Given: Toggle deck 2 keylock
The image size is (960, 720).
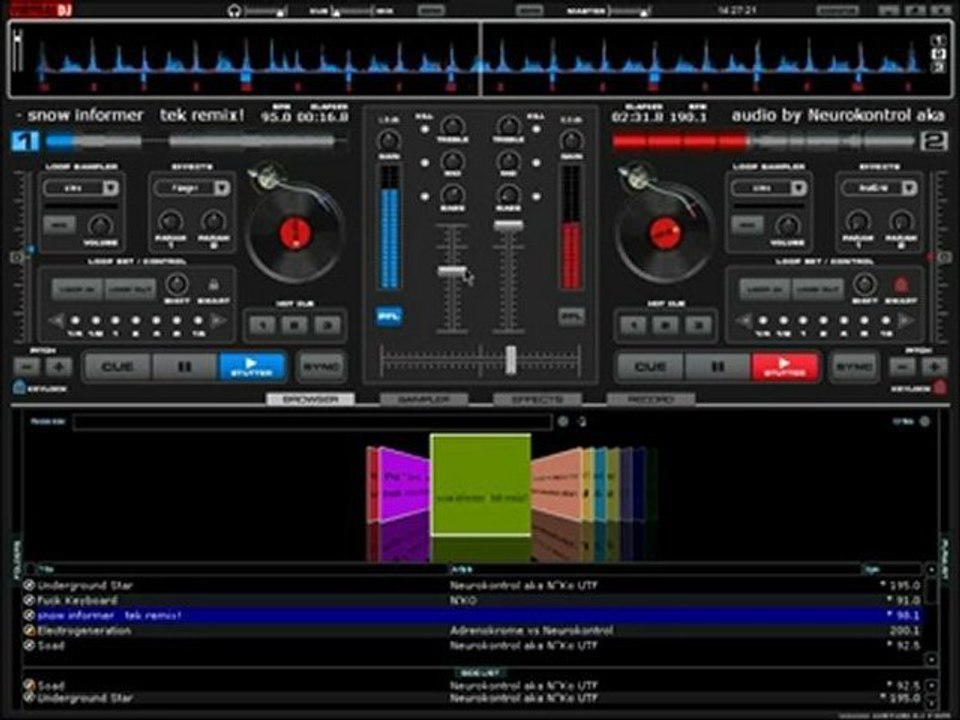Looking at the screenshot, I should [940, 388].
